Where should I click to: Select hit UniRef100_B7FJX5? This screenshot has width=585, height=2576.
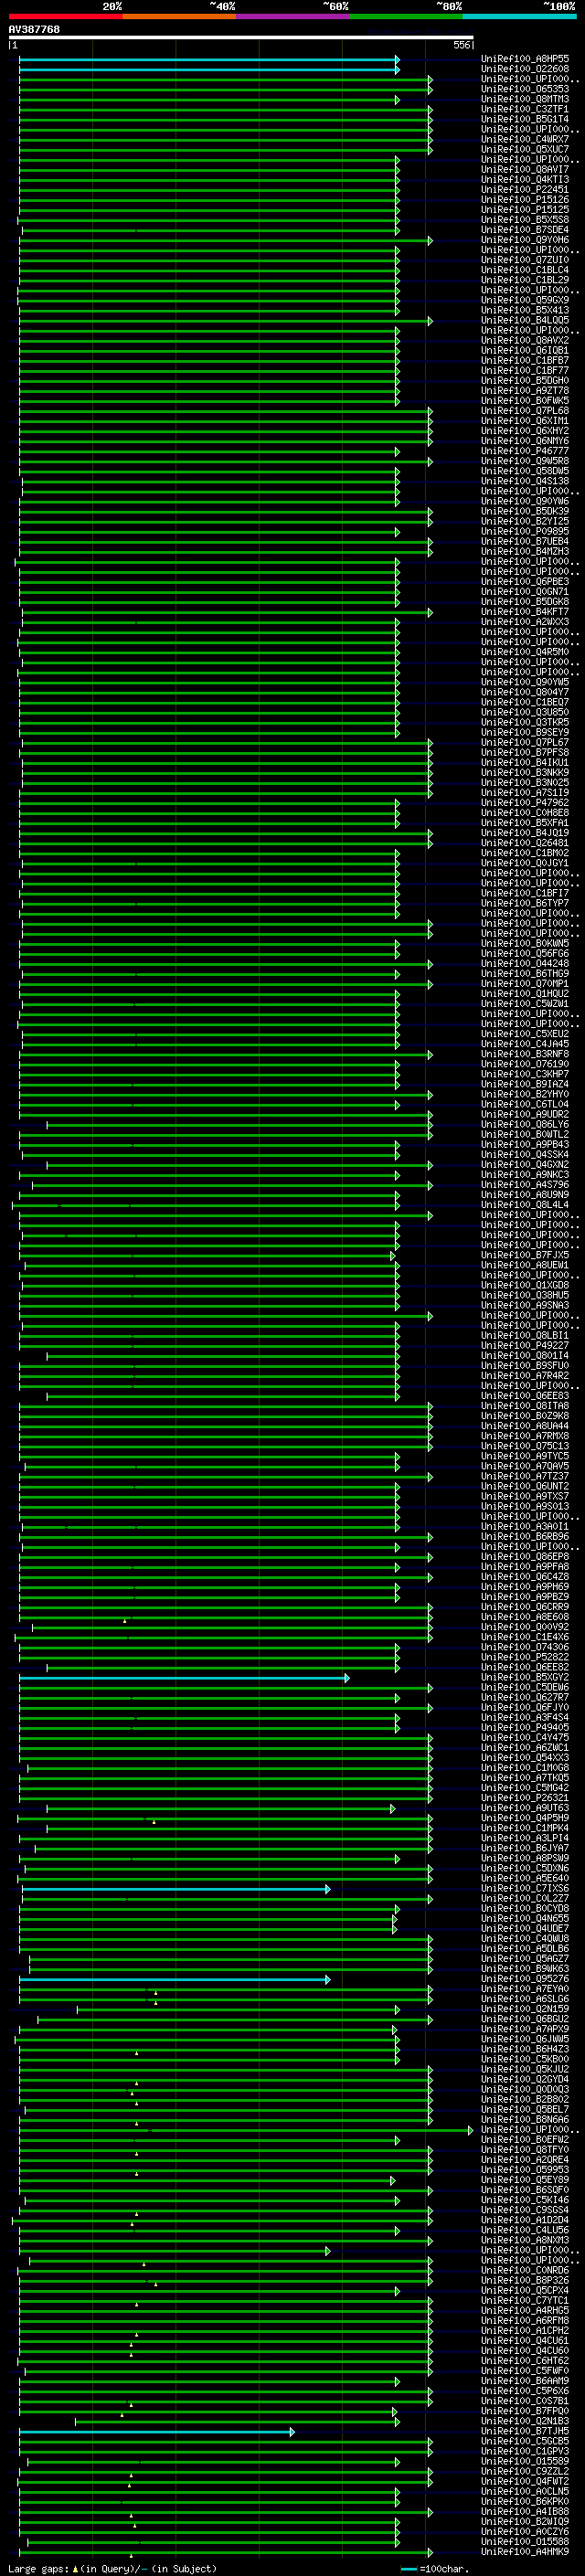point(525,1255)
